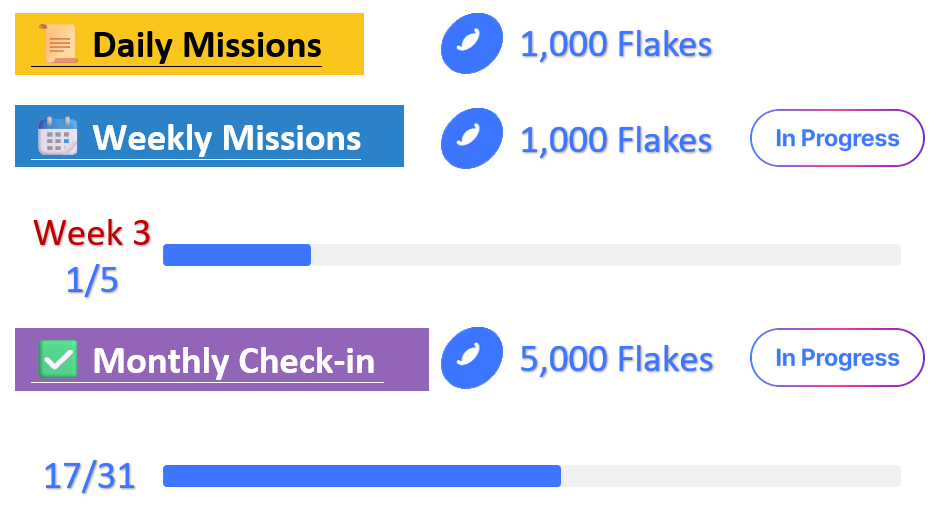The width and height of the screenshot is (952, 532).
Task: Open the Weekly Missions heading
Action: pos(226,138)
